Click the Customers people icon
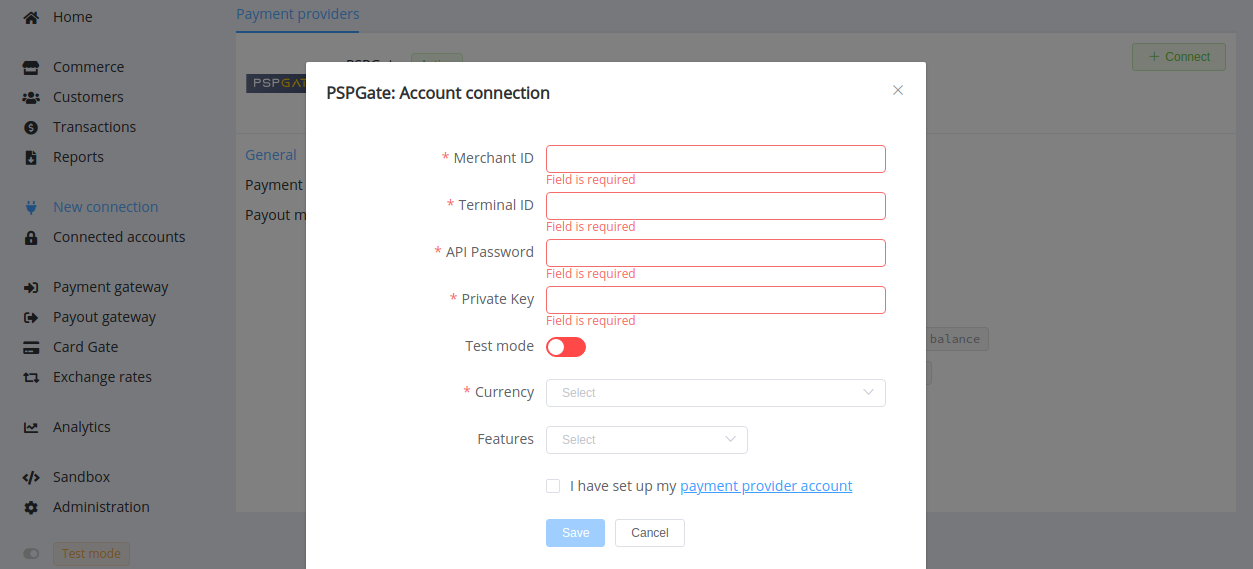Viewport: 1253px width, 569px height. point(31,97)
